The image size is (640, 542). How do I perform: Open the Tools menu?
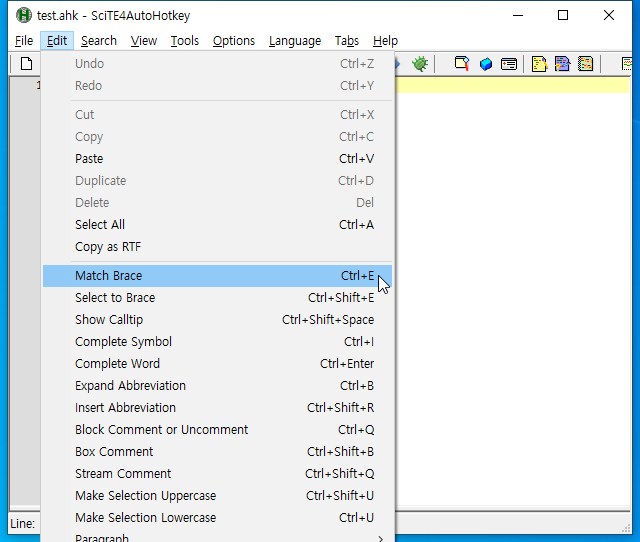(184, 41)
